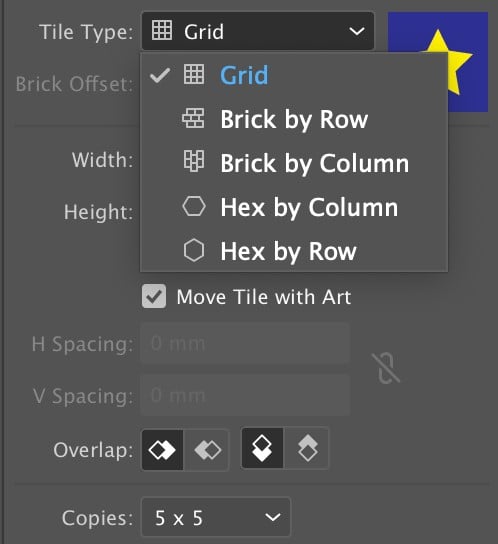Choose Brick by Row from list
498x544 pixels.
coord(294,119)
